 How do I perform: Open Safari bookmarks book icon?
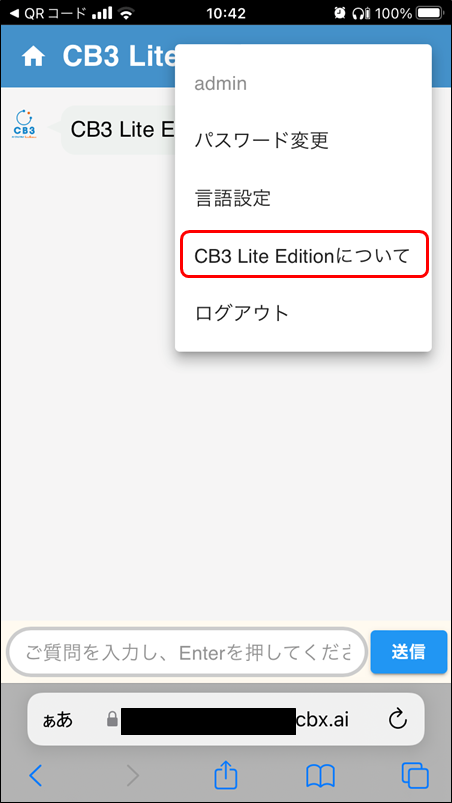click(x=320, y=776)
